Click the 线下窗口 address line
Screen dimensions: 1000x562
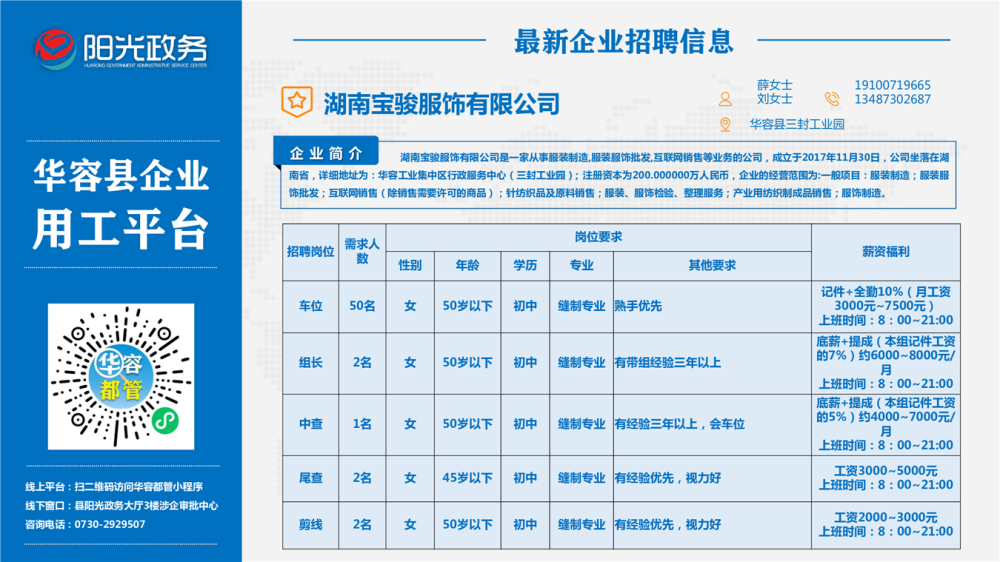click(x=122, y=506)
